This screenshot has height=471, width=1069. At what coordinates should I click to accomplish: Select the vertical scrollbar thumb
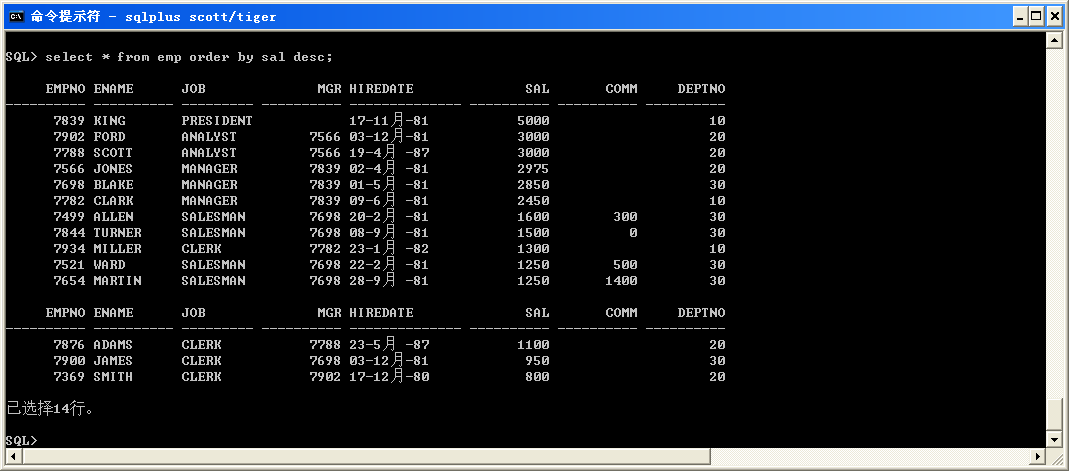coord(1053,415)
